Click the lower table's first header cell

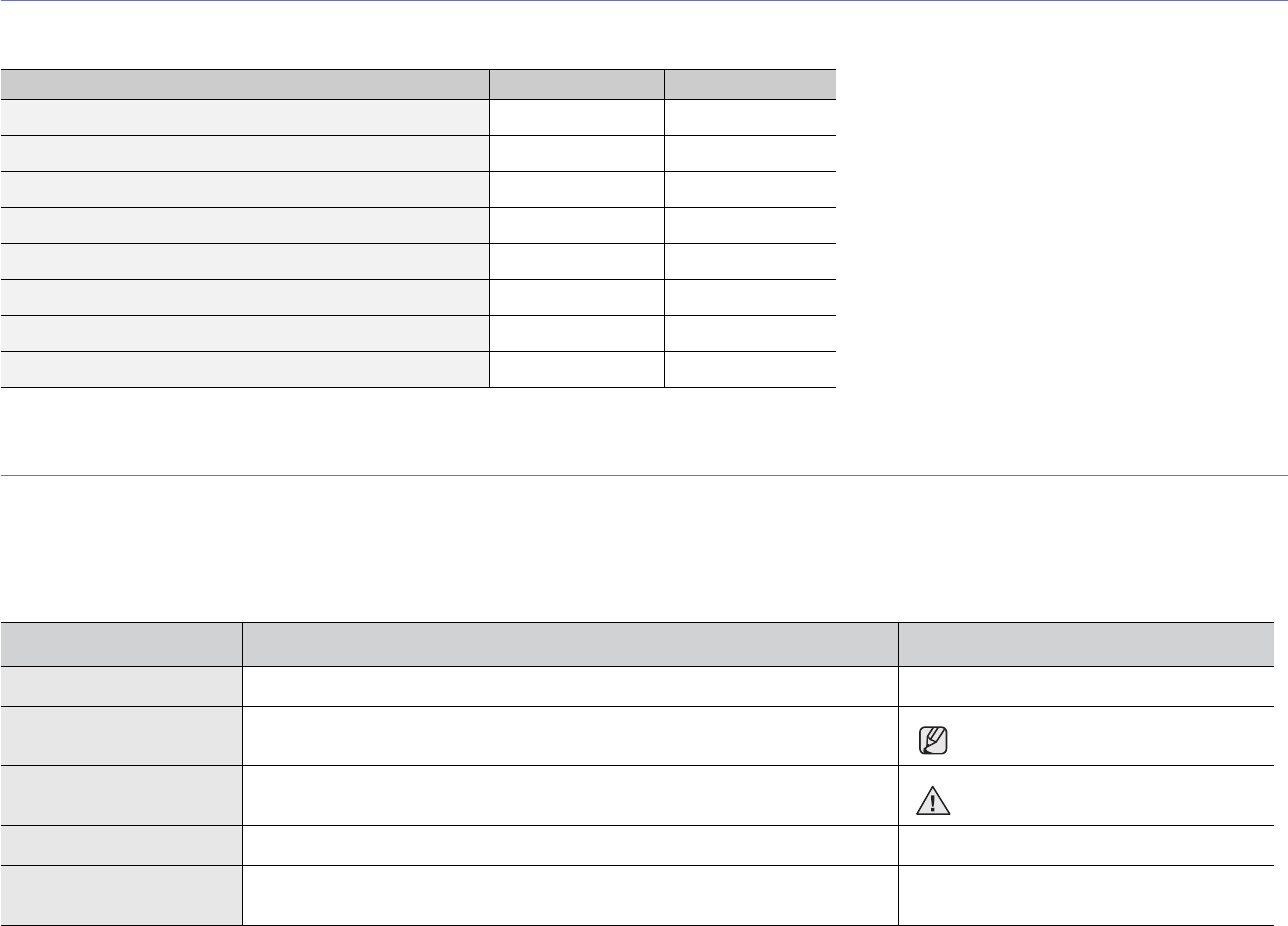click(x=121, y=644)
